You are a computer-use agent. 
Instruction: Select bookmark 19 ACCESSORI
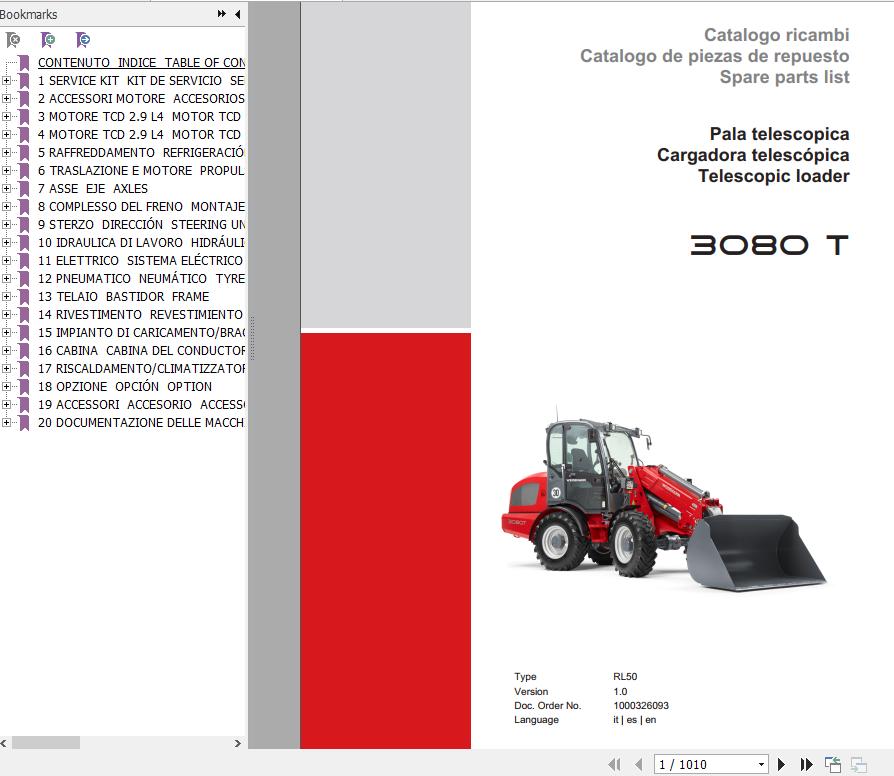click(141, 404)
